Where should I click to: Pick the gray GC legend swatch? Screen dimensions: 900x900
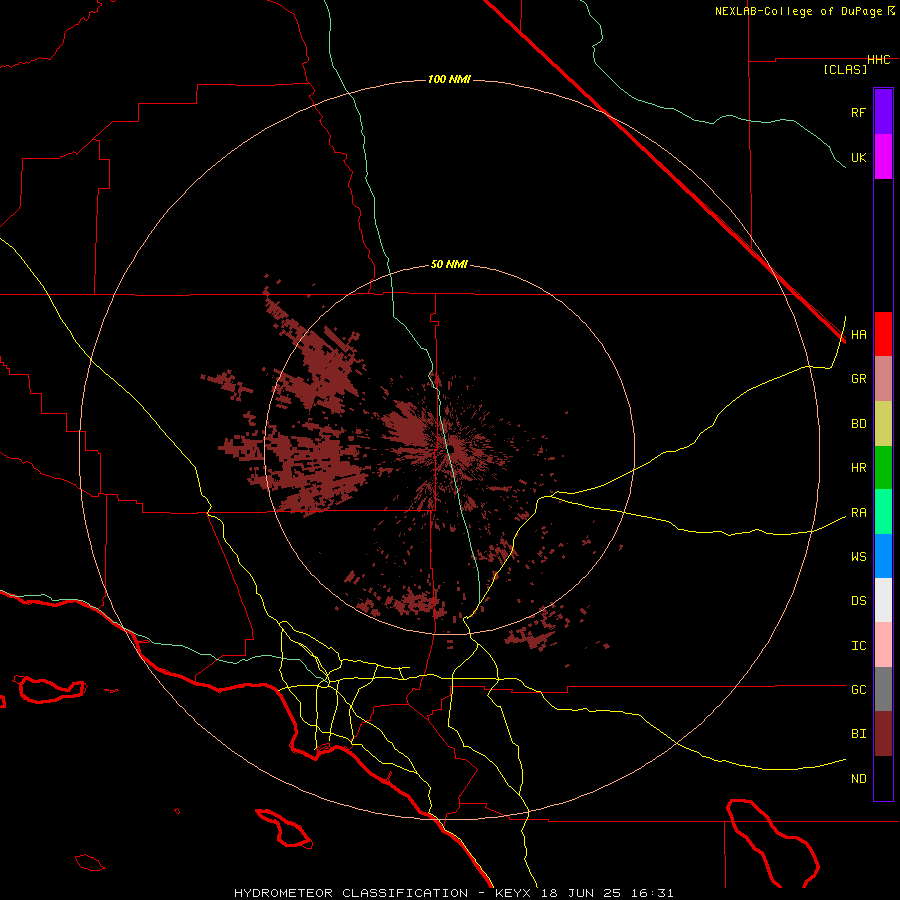883,689
